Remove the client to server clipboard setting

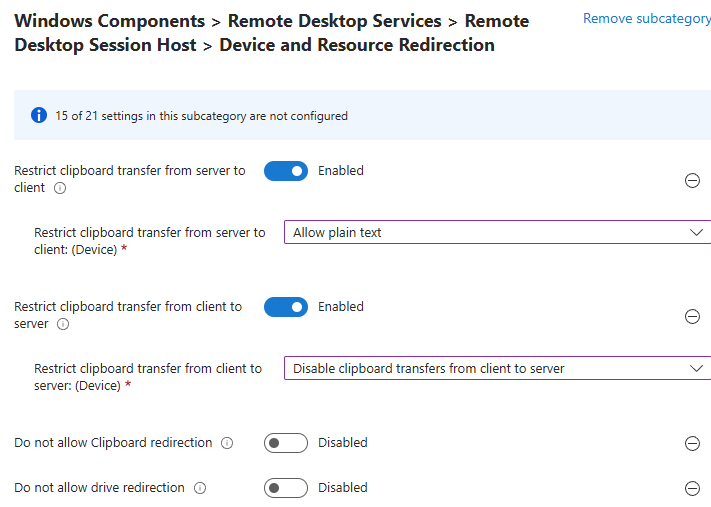coord(691,316)
